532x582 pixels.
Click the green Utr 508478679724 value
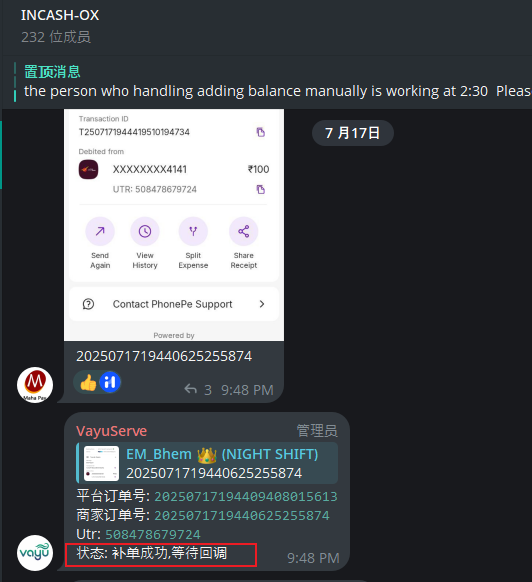[153, 534]
